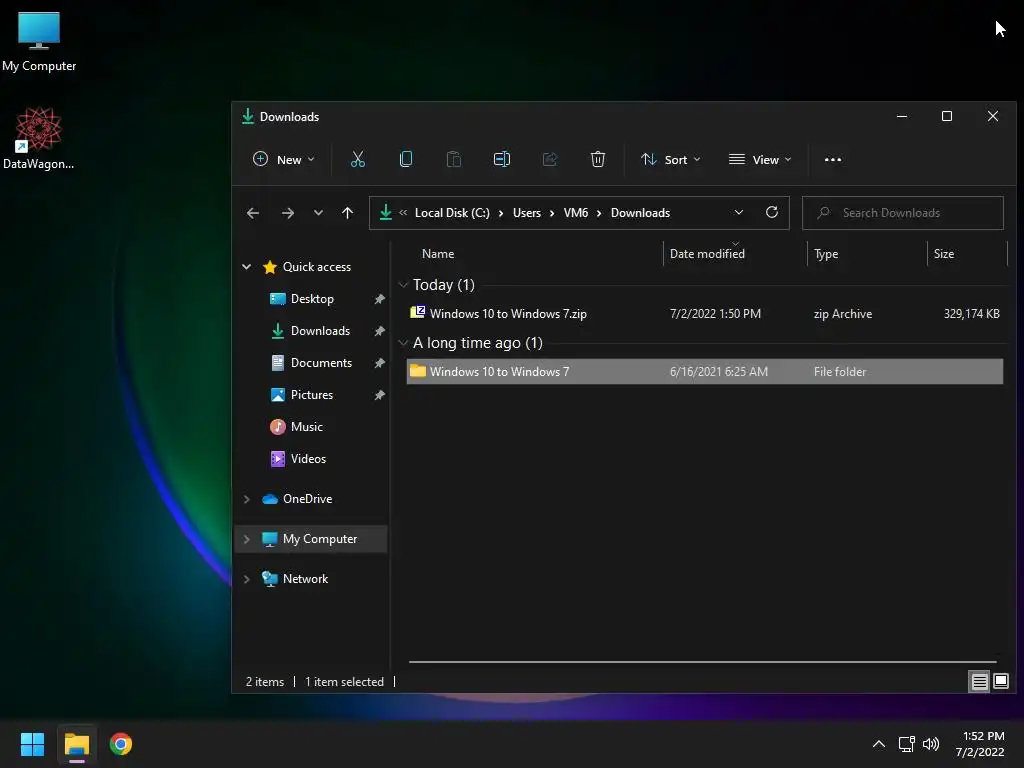This screenshot has height=768, width=1024.
Task: Collapse the Quick access tree node
Action: pos(247,266)
